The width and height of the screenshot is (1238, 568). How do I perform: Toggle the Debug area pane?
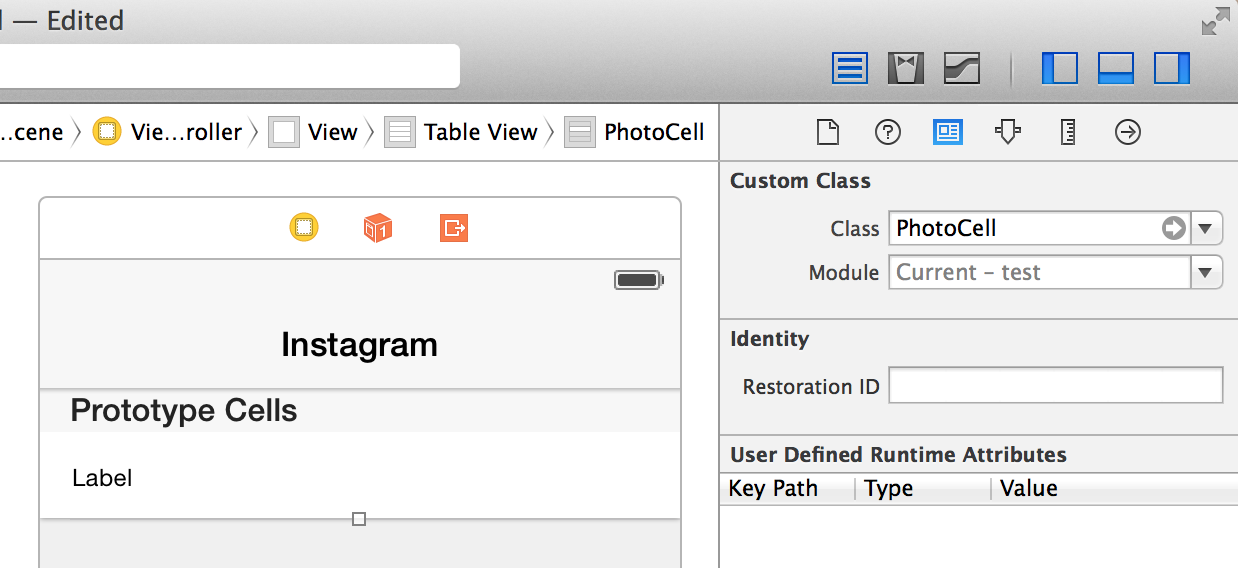point(1115,68)
